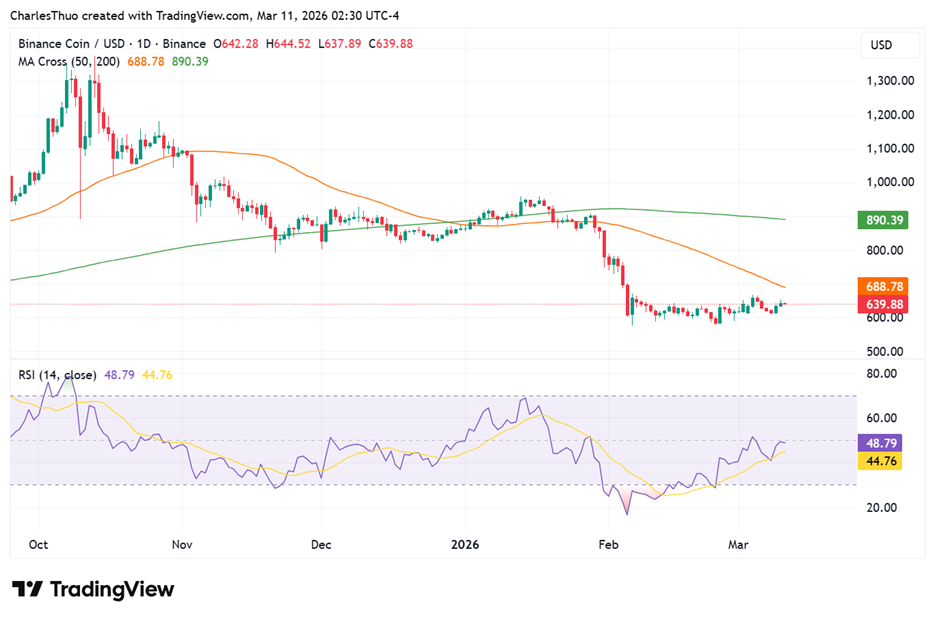Click the 20.00 RSI scale label
Screen dimensions: 935x620
pos(881,507)
